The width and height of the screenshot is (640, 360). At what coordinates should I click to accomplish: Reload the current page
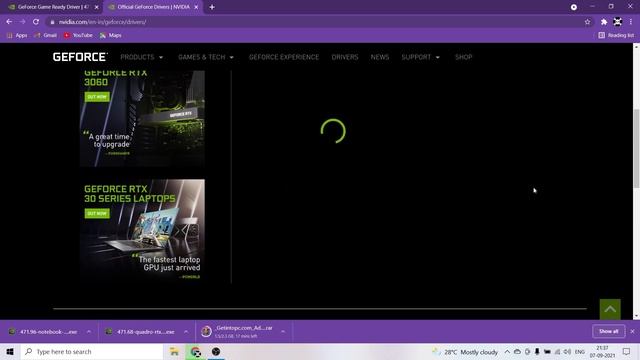36,22
